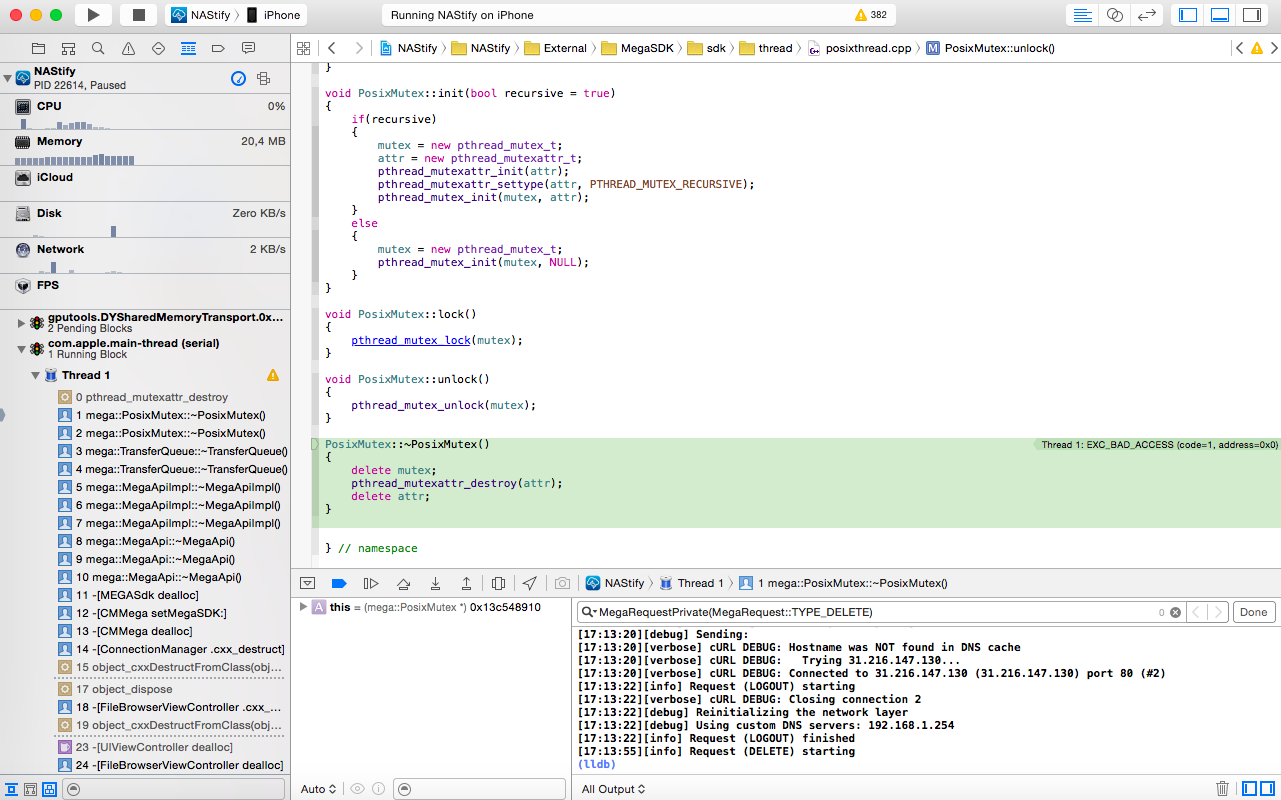Select frame 8 mega::MegaApi::~MegaApi()
This screenshot has width=1281, height=800.
tap(147, 541)
